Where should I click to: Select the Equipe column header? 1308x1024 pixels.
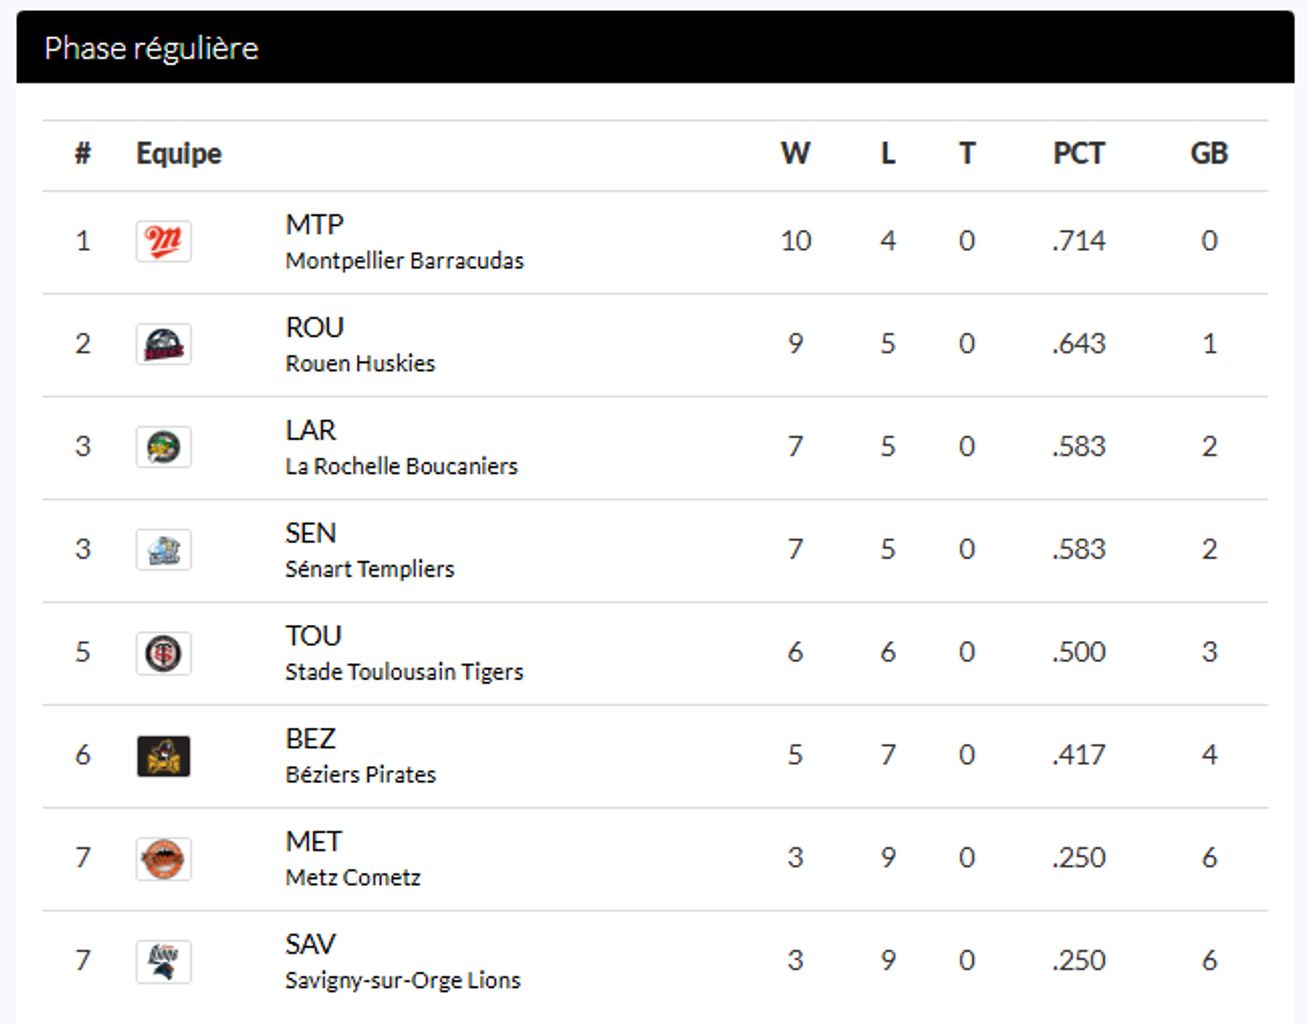[179, 154]
